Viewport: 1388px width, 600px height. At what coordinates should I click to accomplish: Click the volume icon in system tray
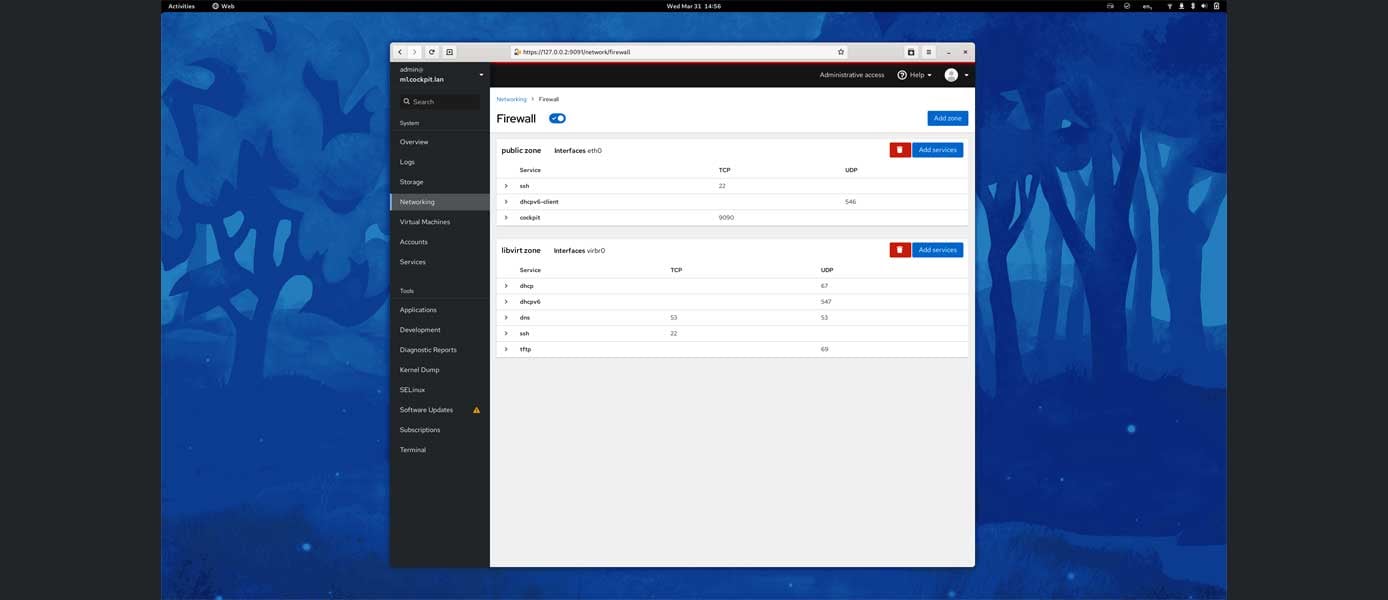(1204, 5)
